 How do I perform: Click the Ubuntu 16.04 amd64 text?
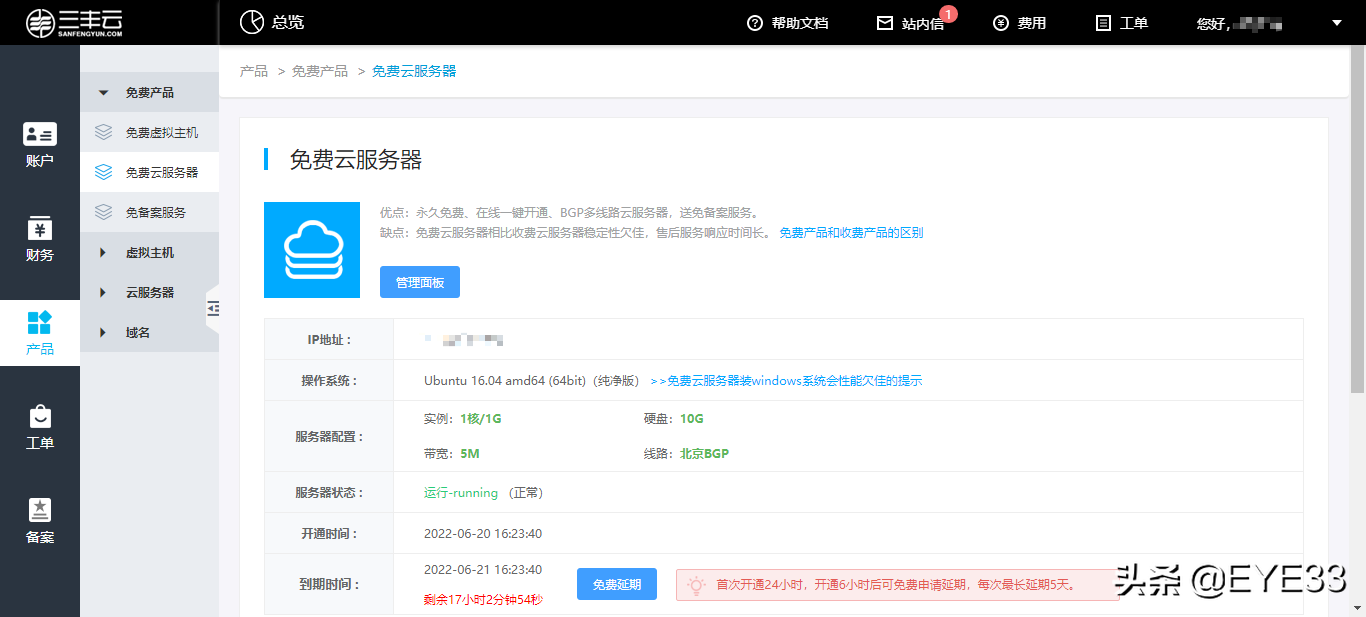click(x=531, y=381)
